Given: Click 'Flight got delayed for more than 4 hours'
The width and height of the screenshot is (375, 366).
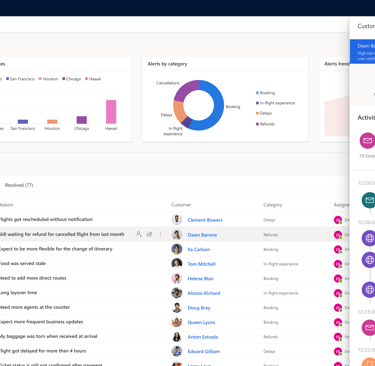Looking at the screenshot, I should (x=43, y=351).
